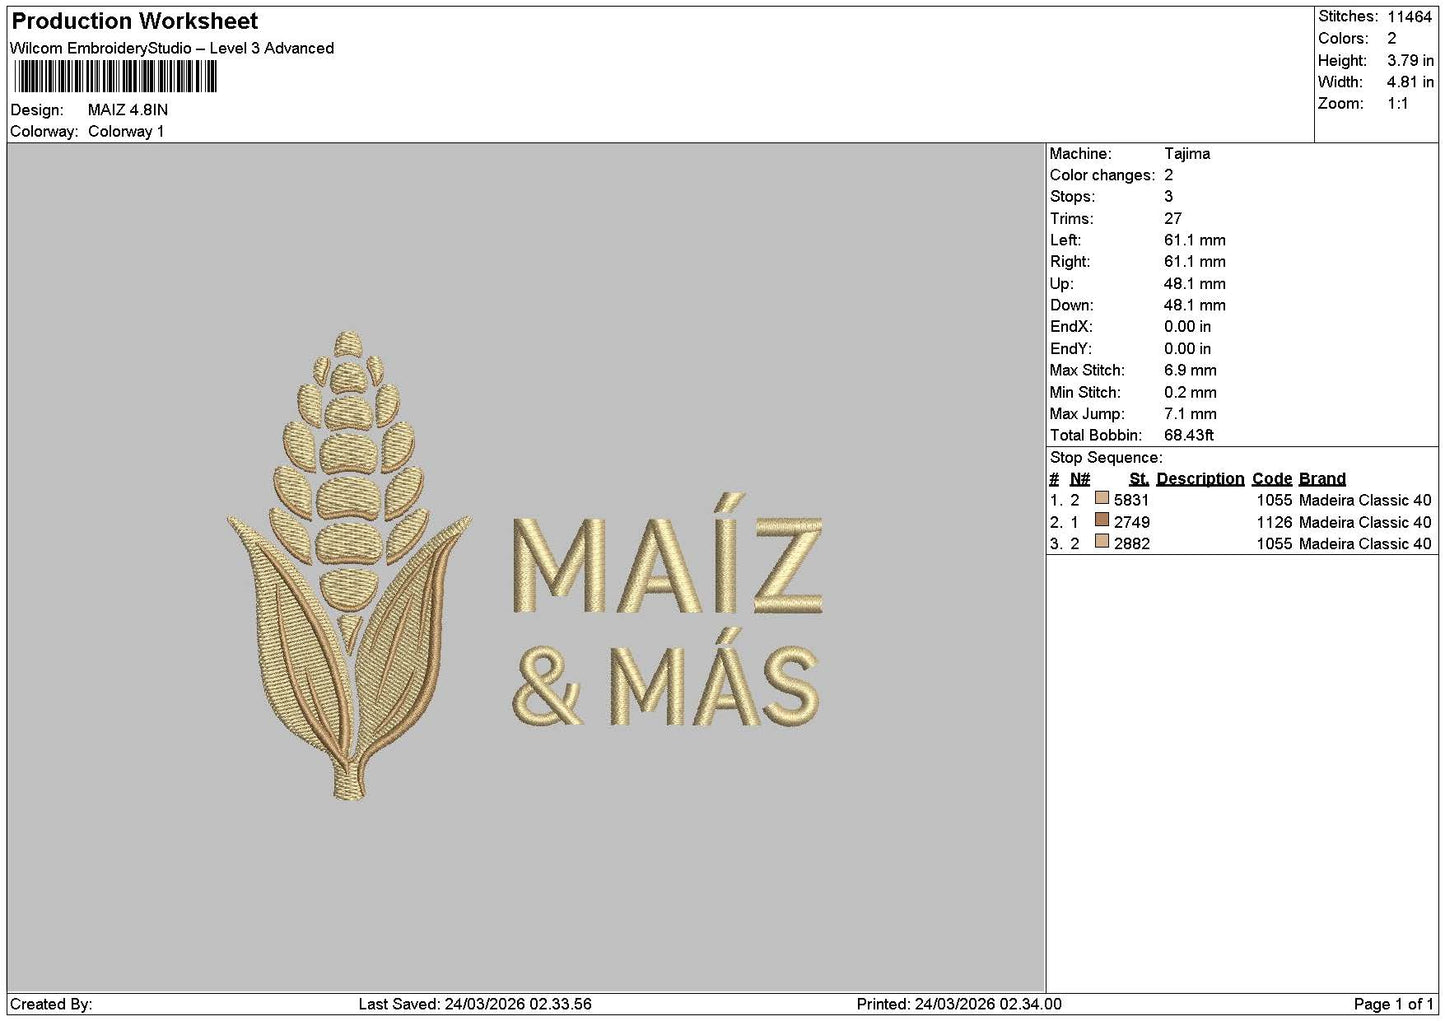The width and height of the screenshot is (1445, 1021).
Task: Click the 'Printed' timestamp in the footer
Action: coord(959,1004)
